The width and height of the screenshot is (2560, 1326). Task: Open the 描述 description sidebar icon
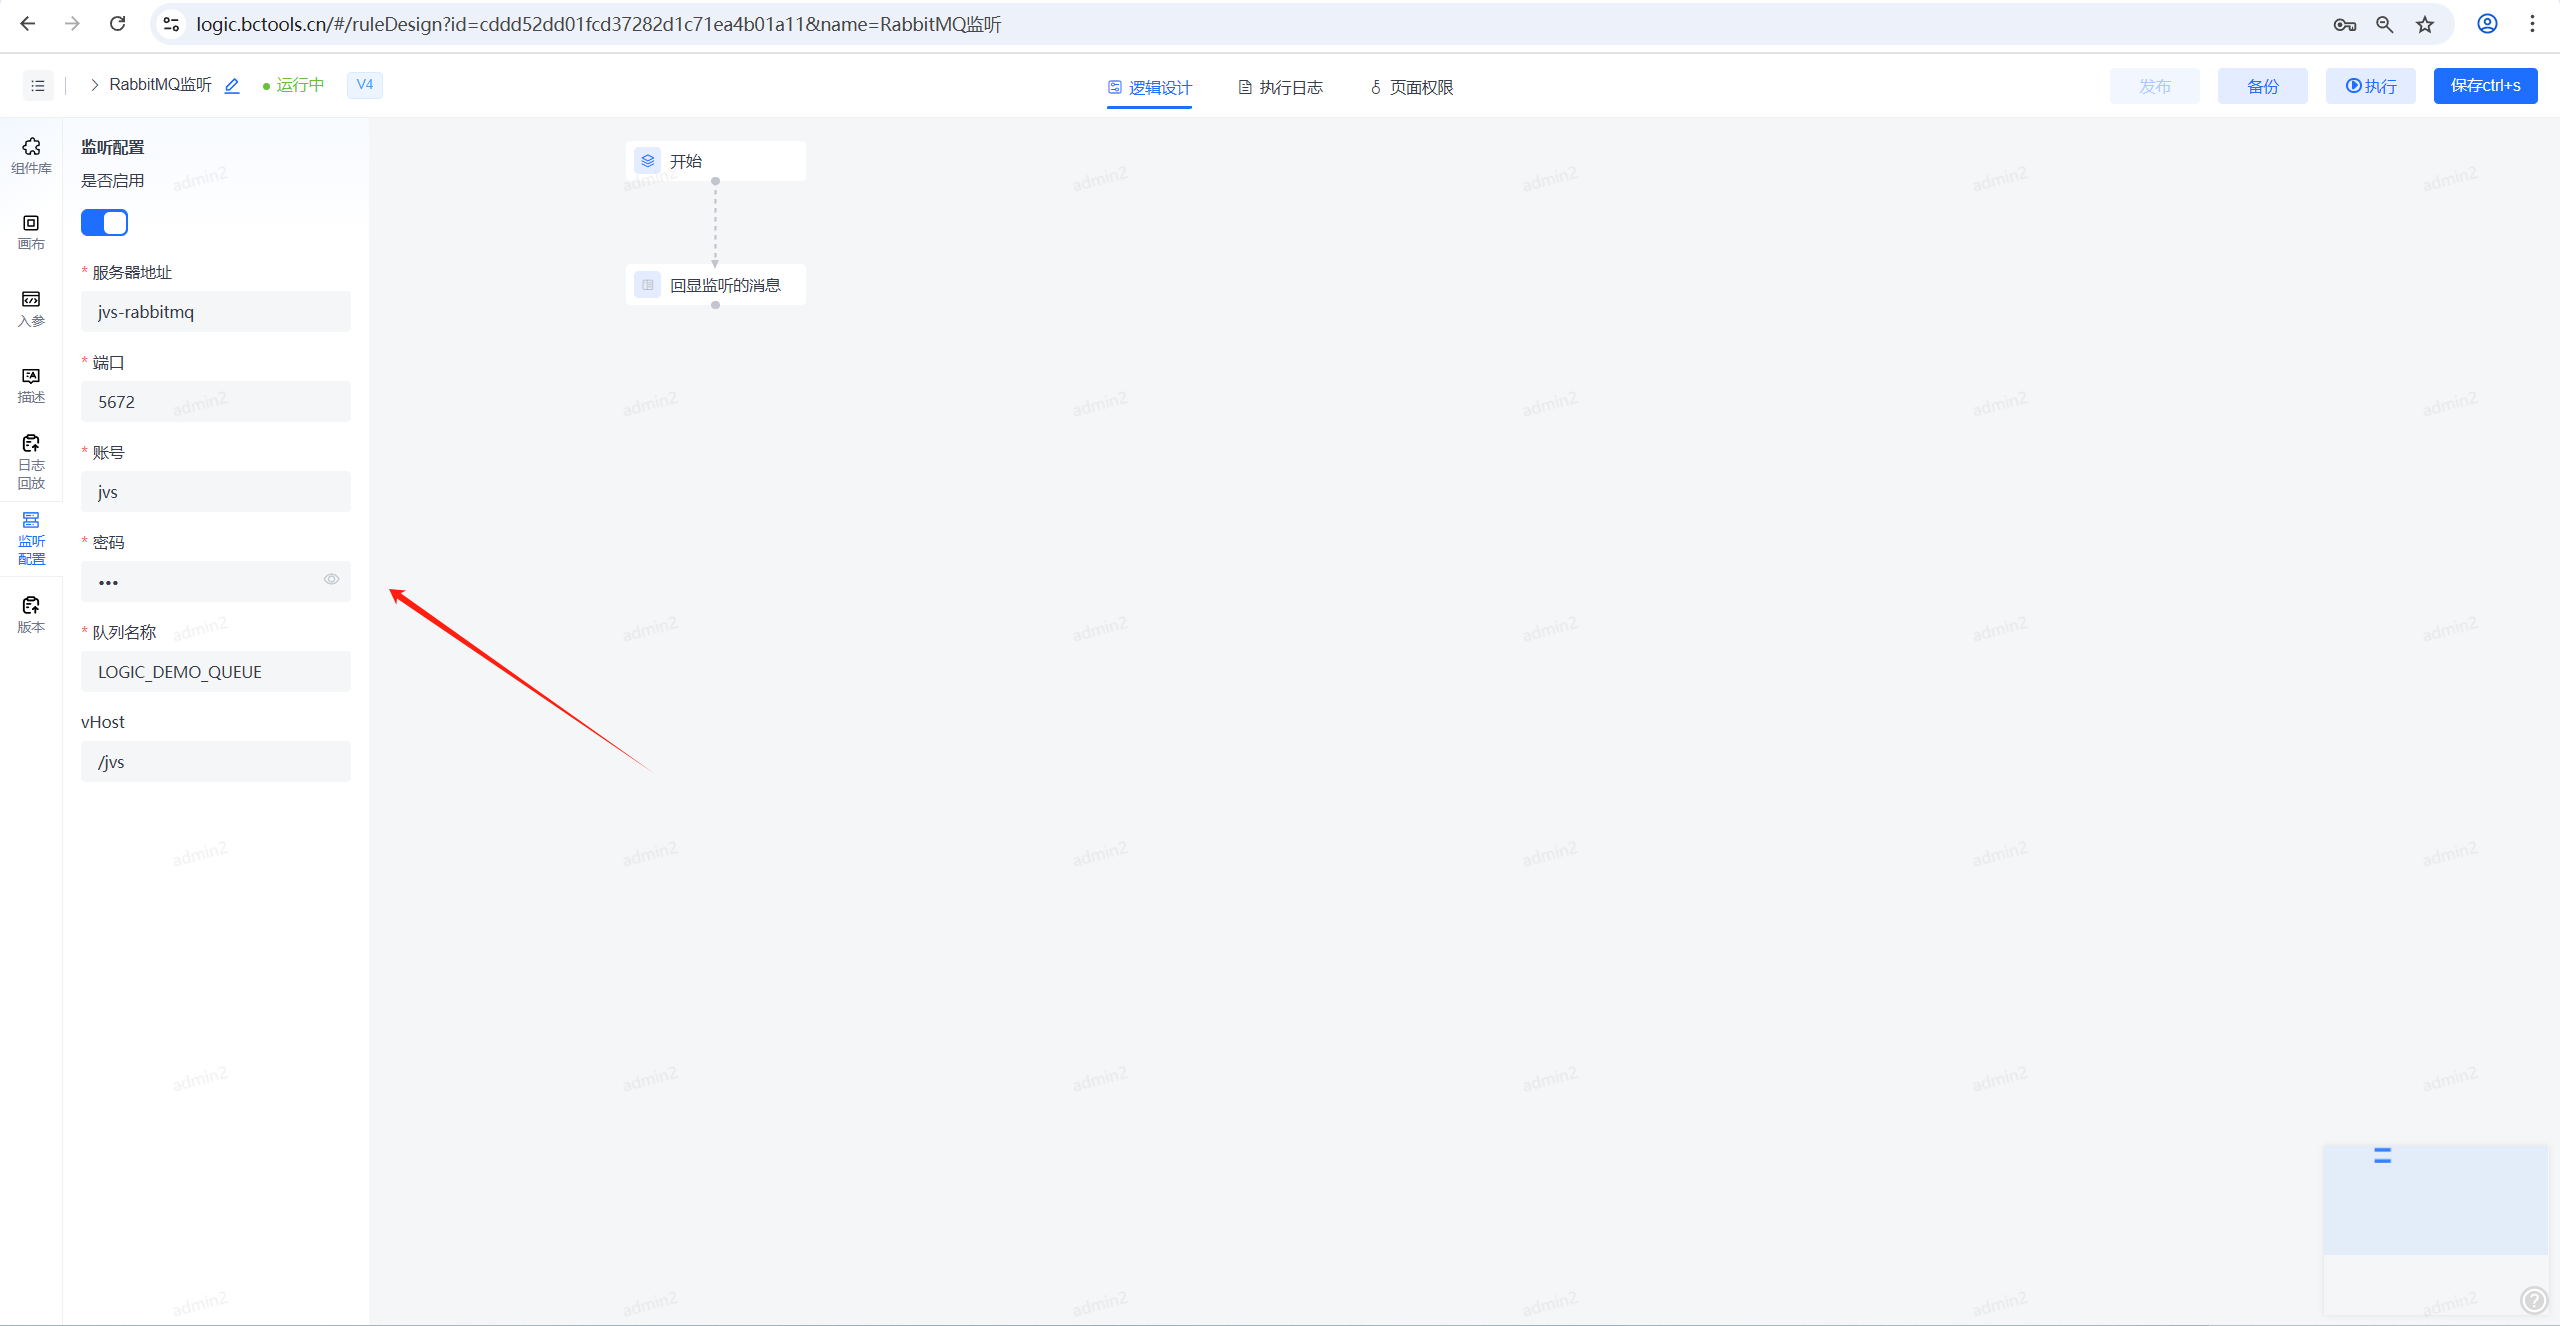pos(31,384)
